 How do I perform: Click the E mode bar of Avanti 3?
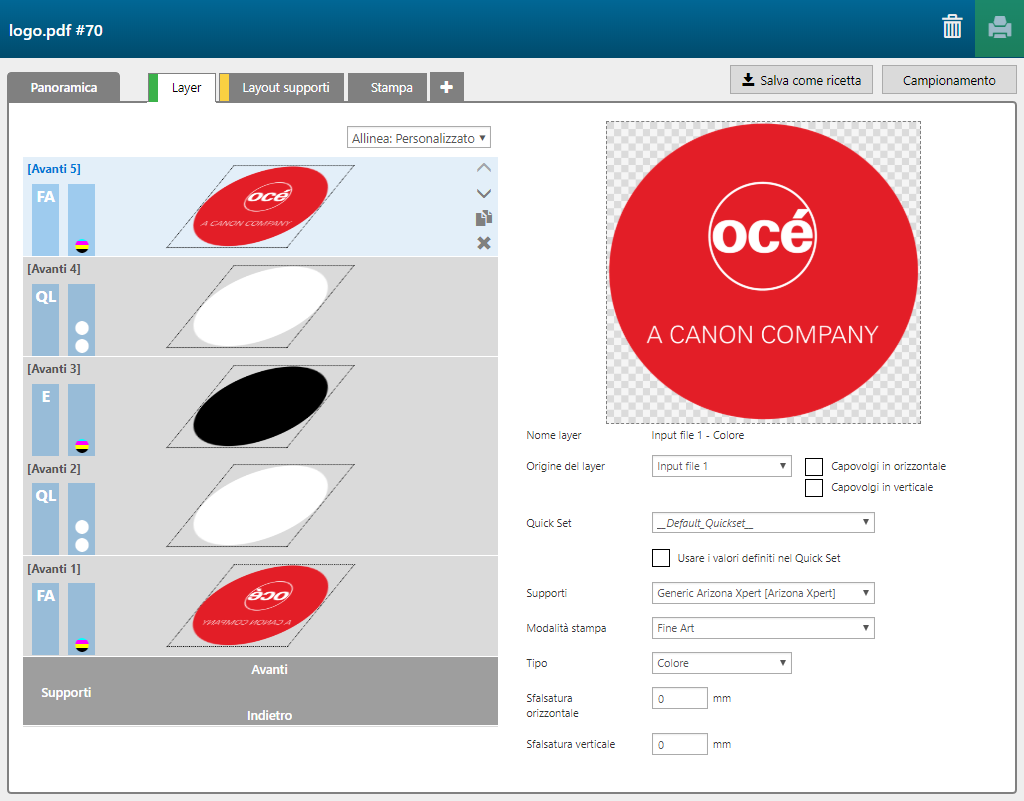coord(46,419)
